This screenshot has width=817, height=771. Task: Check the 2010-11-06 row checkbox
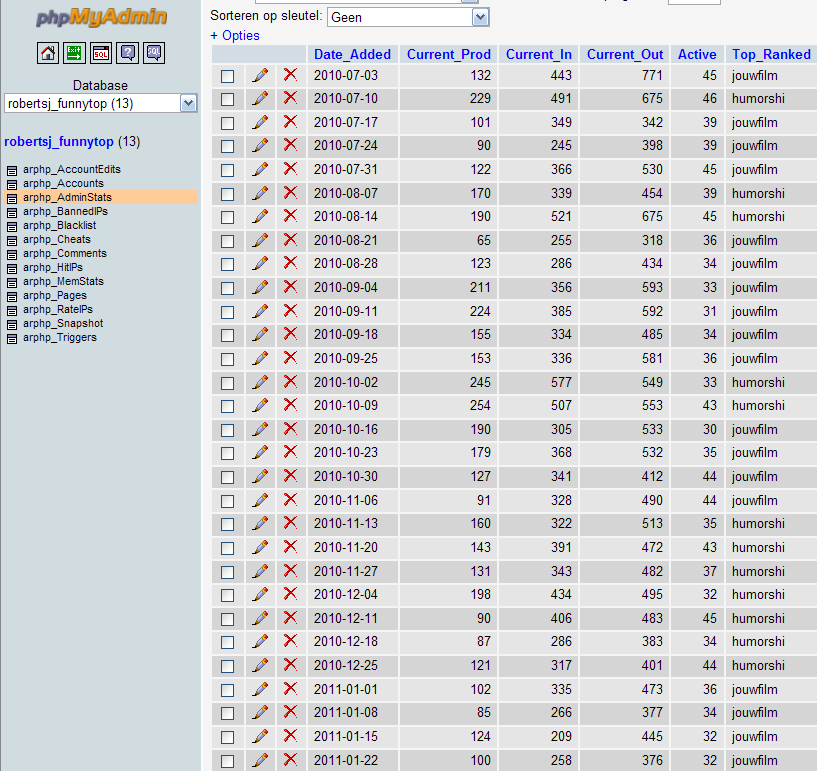pyautogui.click(x=228, y=501)
